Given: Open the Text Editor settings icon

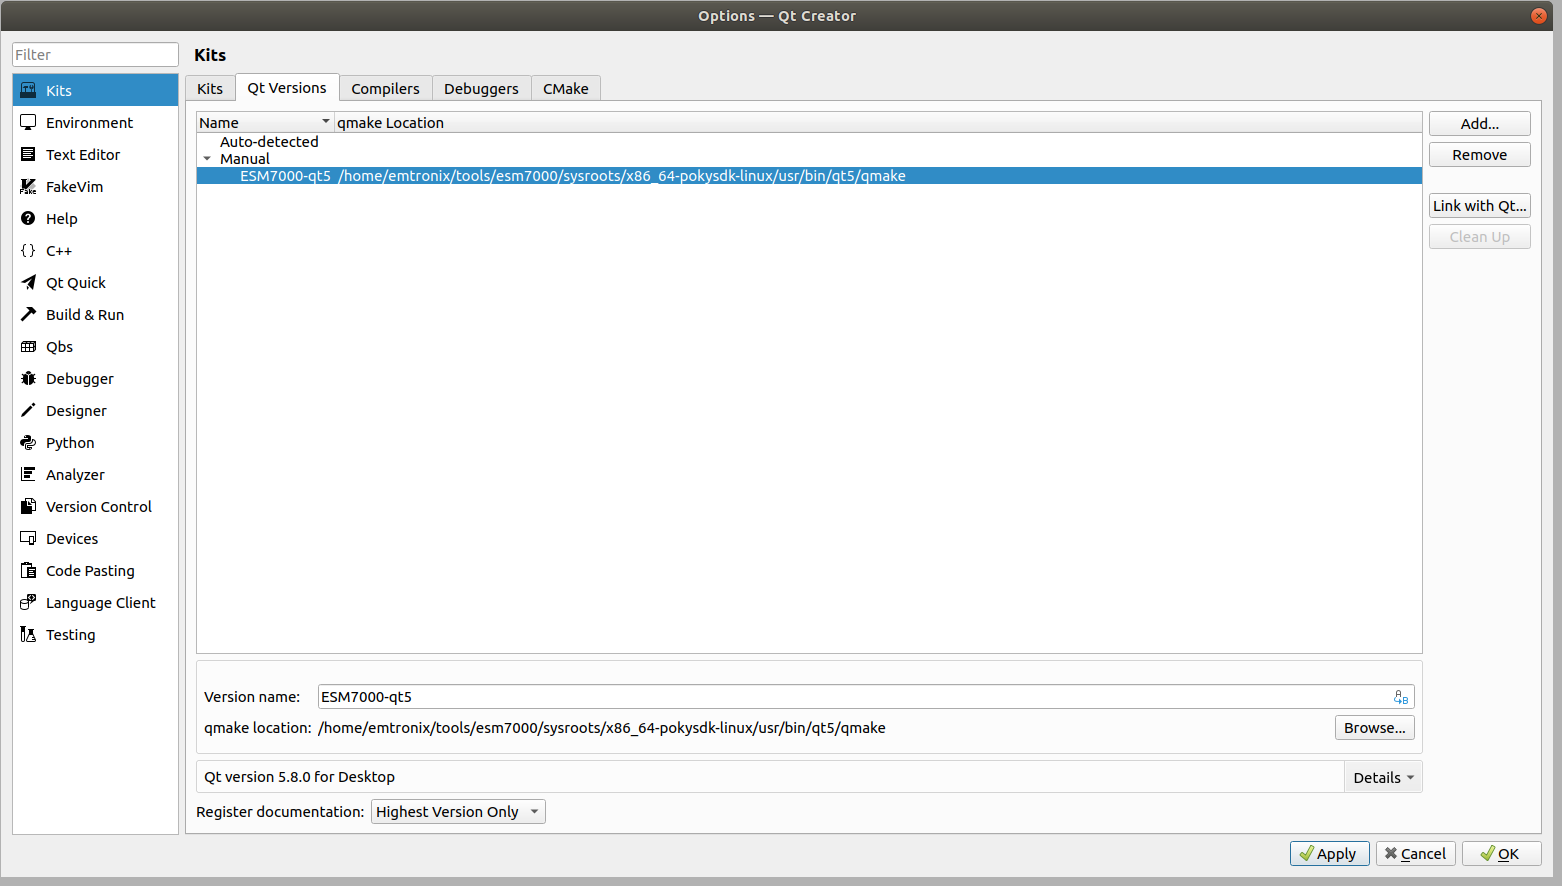Looking at the screenshot, I should (28, 154).
